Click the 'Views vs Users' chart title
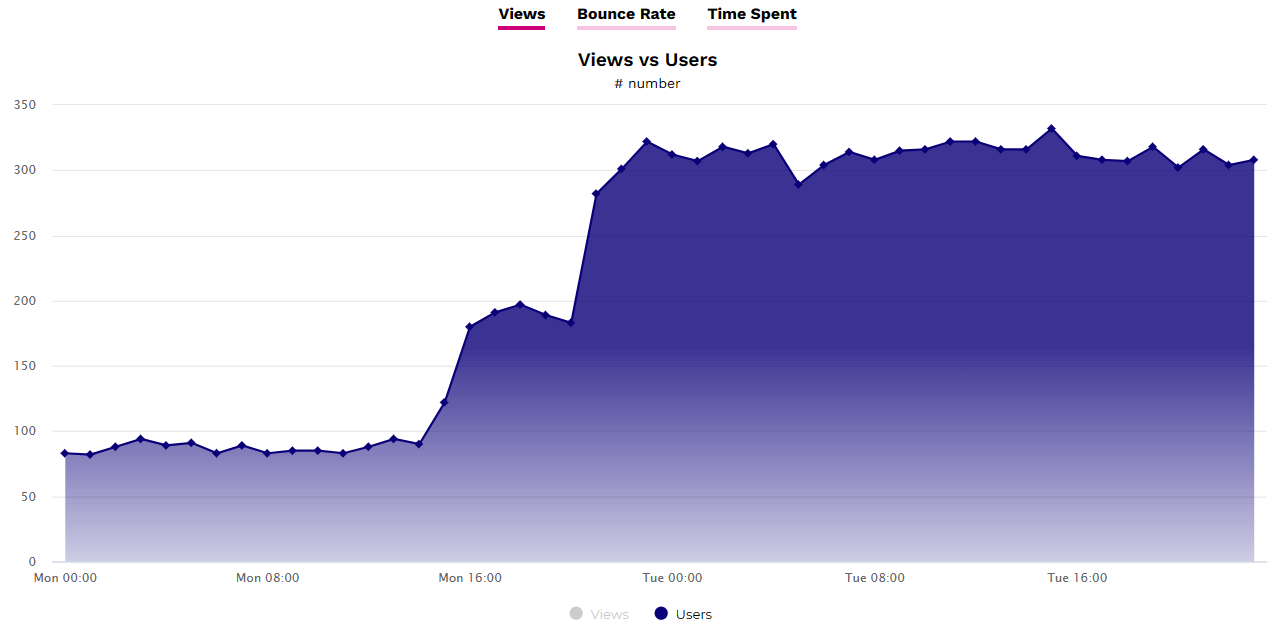The width and height of the screenshot is (1279, 634). coord(647,60)
